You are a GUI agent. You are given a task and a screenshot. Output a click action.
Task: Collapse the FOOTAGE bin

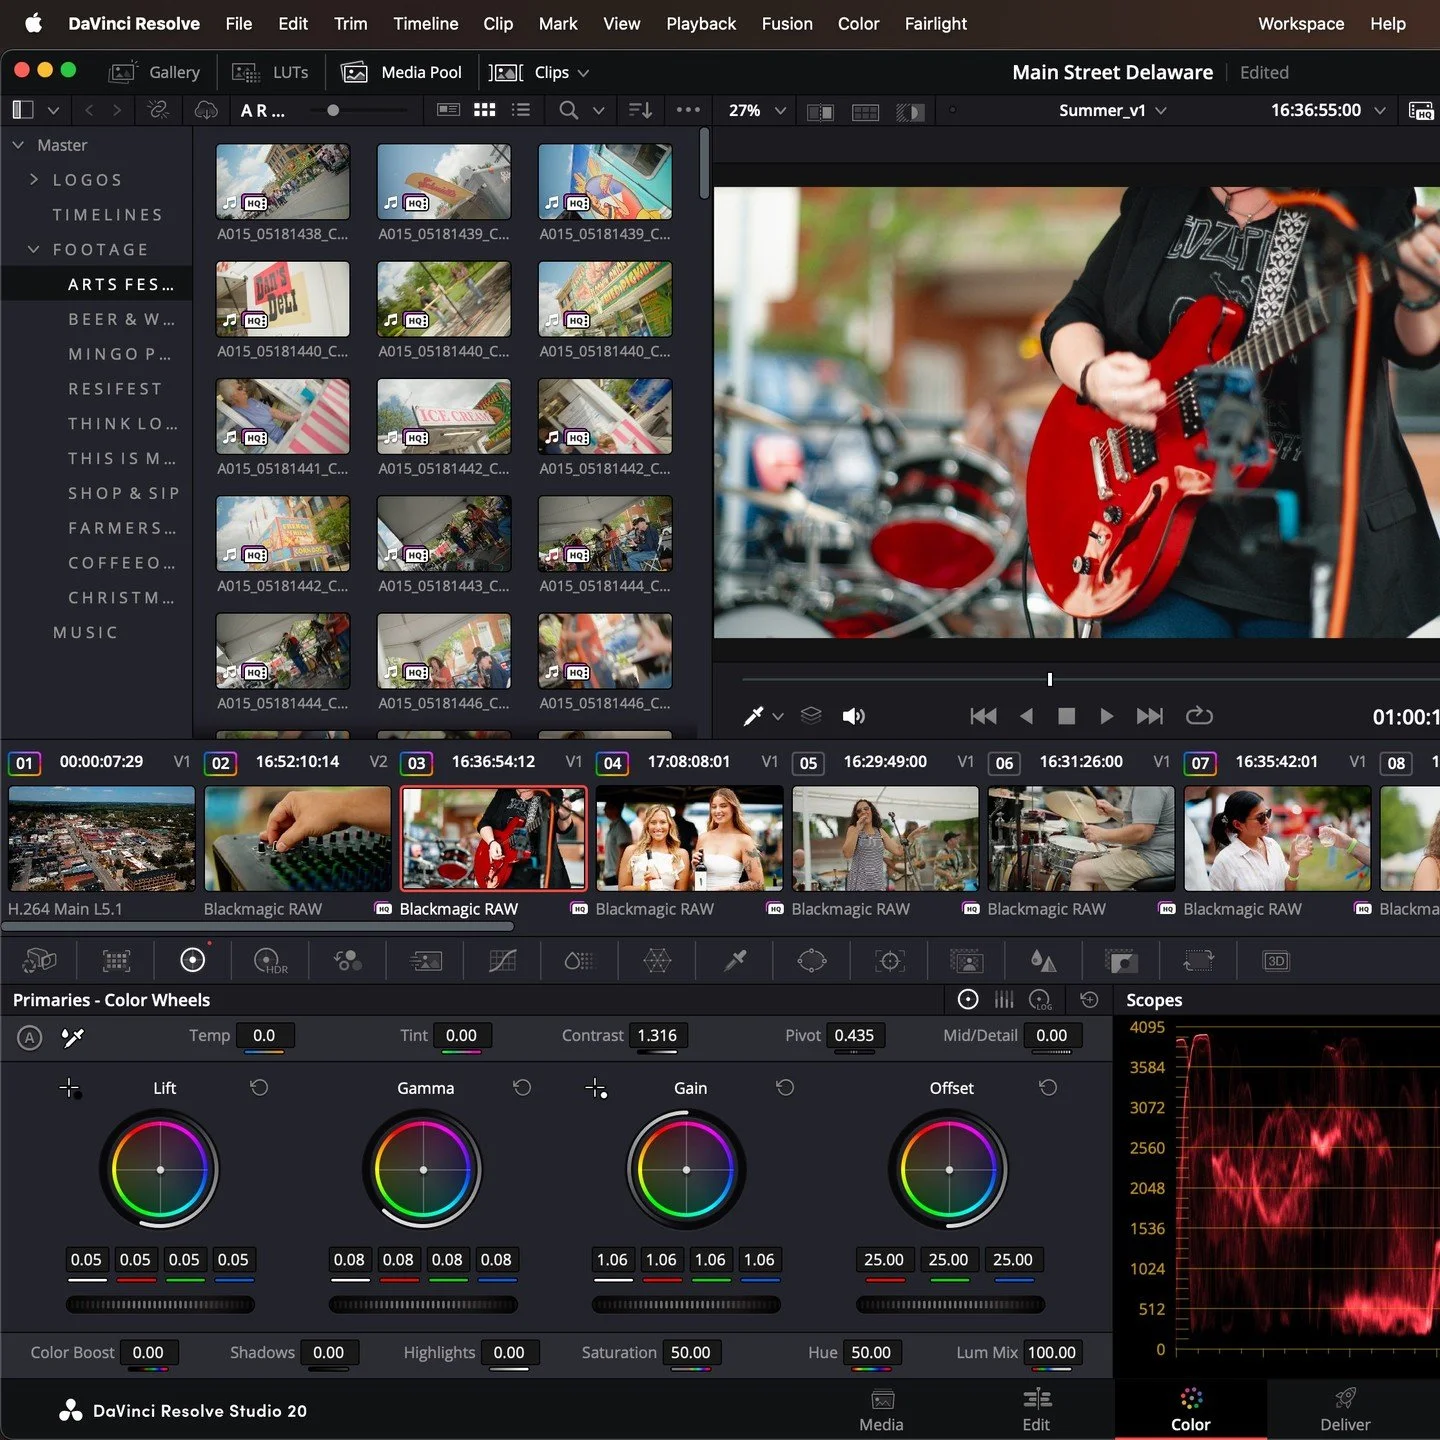34,249
